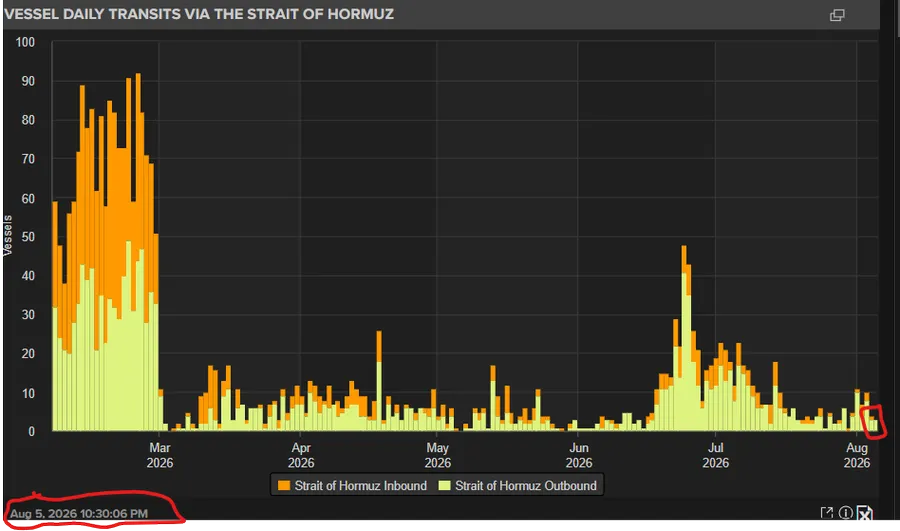Pop out the chart panel into a new window
Viewport: 900px width, 531px height.
point(837,15)
